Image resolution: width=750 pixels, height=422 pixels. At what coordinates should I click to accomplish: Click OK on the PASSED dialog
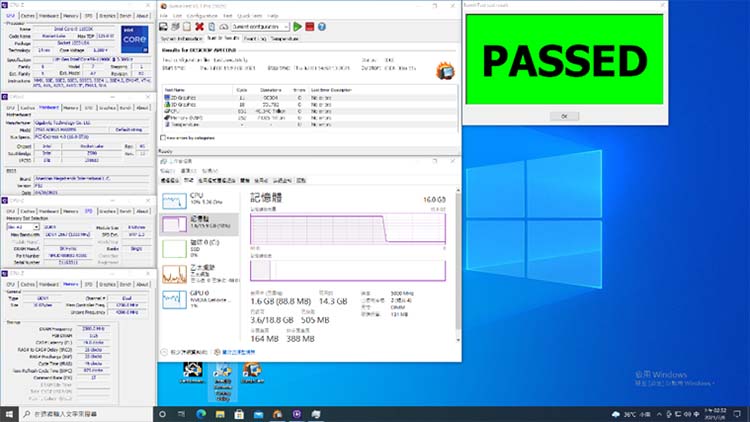(x=563, y=116)
